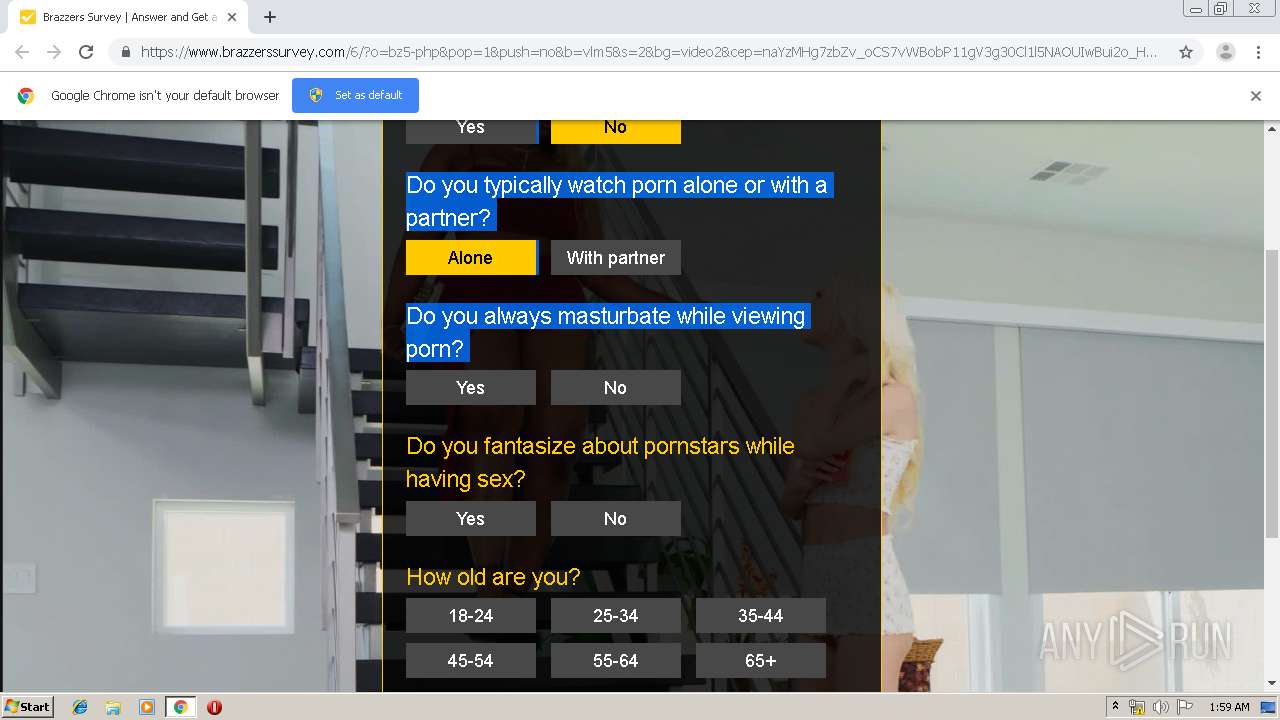Select With partner option

coord(615,257)
